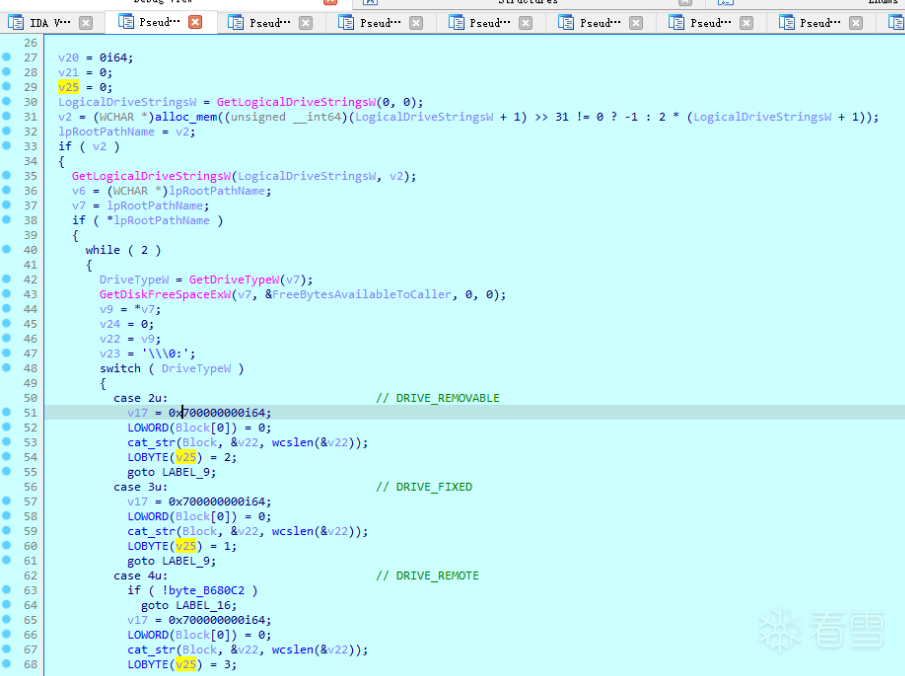Select highlighted v25 on line 29
This screenshot has width=905, height=676.
pyautogui.click(x=68, y=87)
